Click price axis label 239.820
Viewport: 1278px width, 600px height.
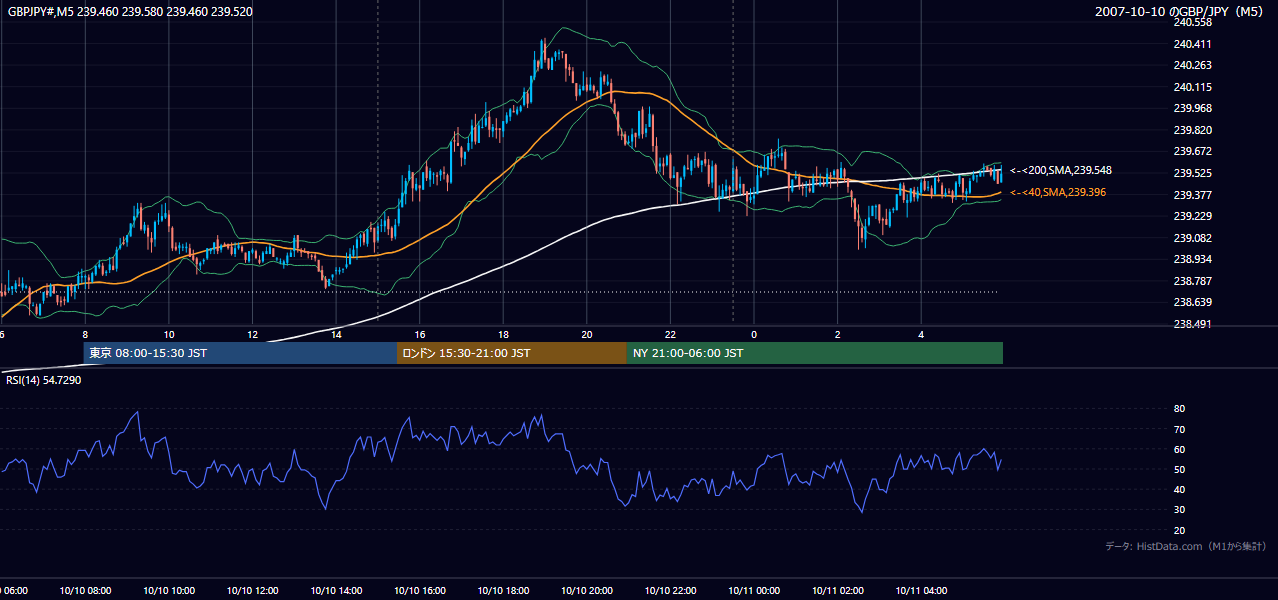(x=1192, y=130)
